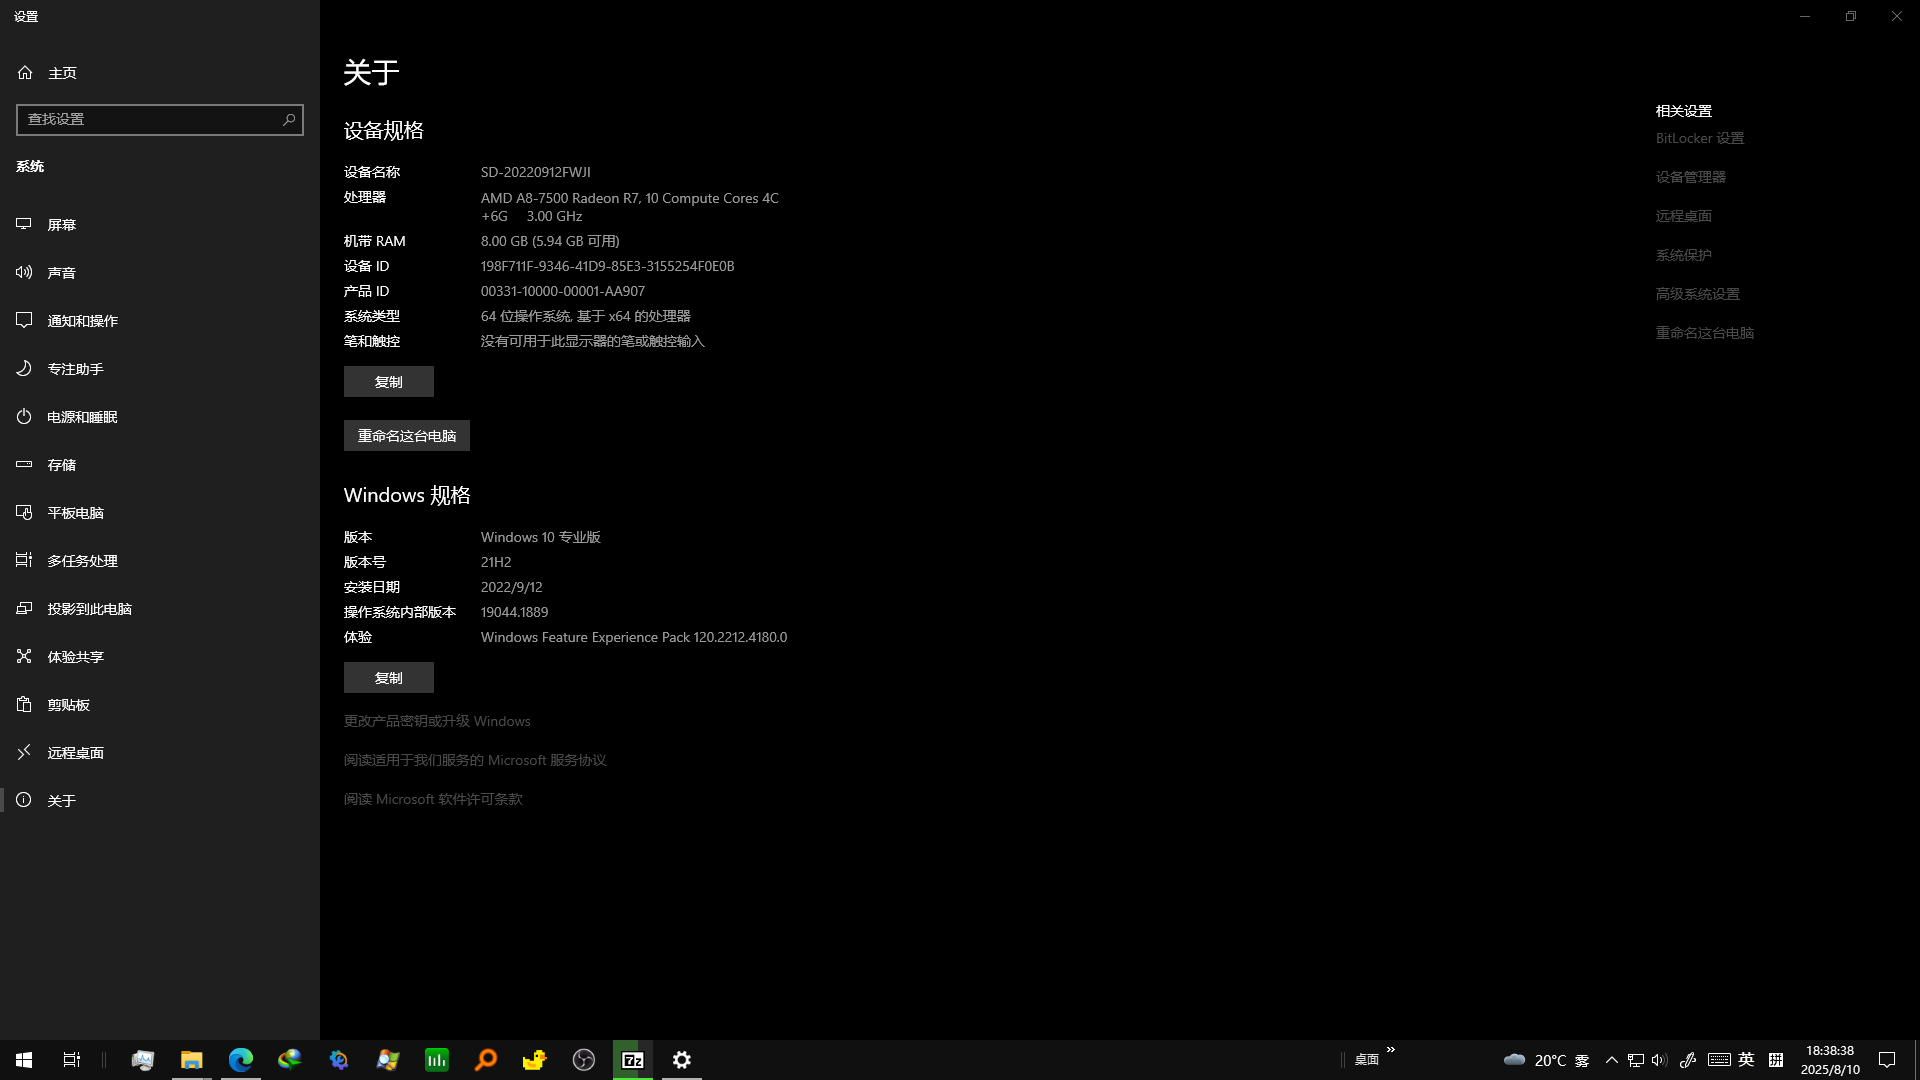Toggle the 英 input language indicator

pyautogui.click(x=1747, y=1060)
